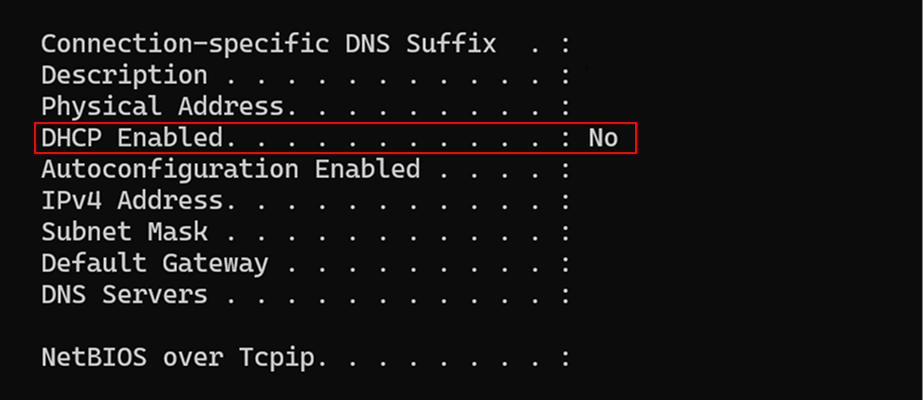The image size is (923, 400).
Task: Click the colon ending the IPv4 Address line
Action: [x=566, y=202]
